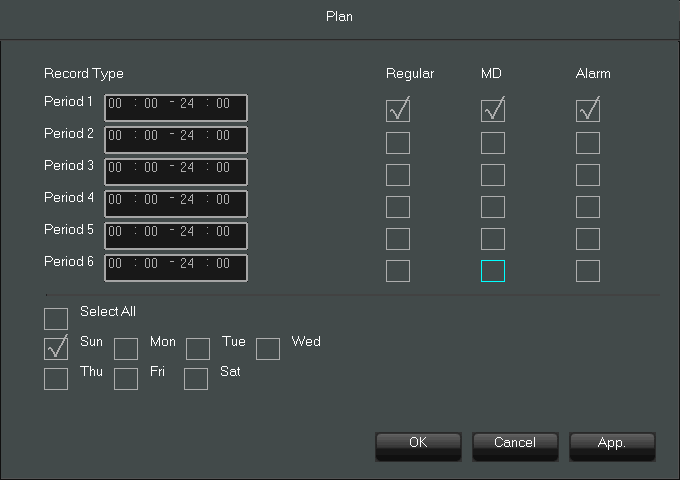Click the Plan dialog title
The image size is (680, 480).
(339, 16)
